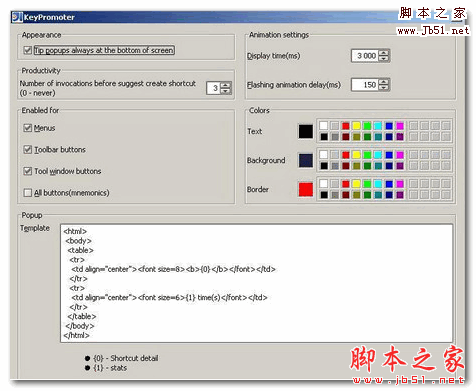
Task: Choose bright blue in the Background color palette
Action: click(389, 155)
